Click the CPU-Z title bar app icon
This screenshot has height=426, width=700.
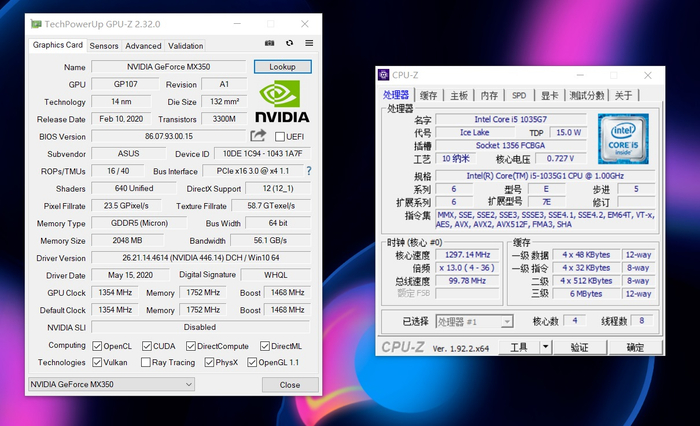tap(383, 75)
